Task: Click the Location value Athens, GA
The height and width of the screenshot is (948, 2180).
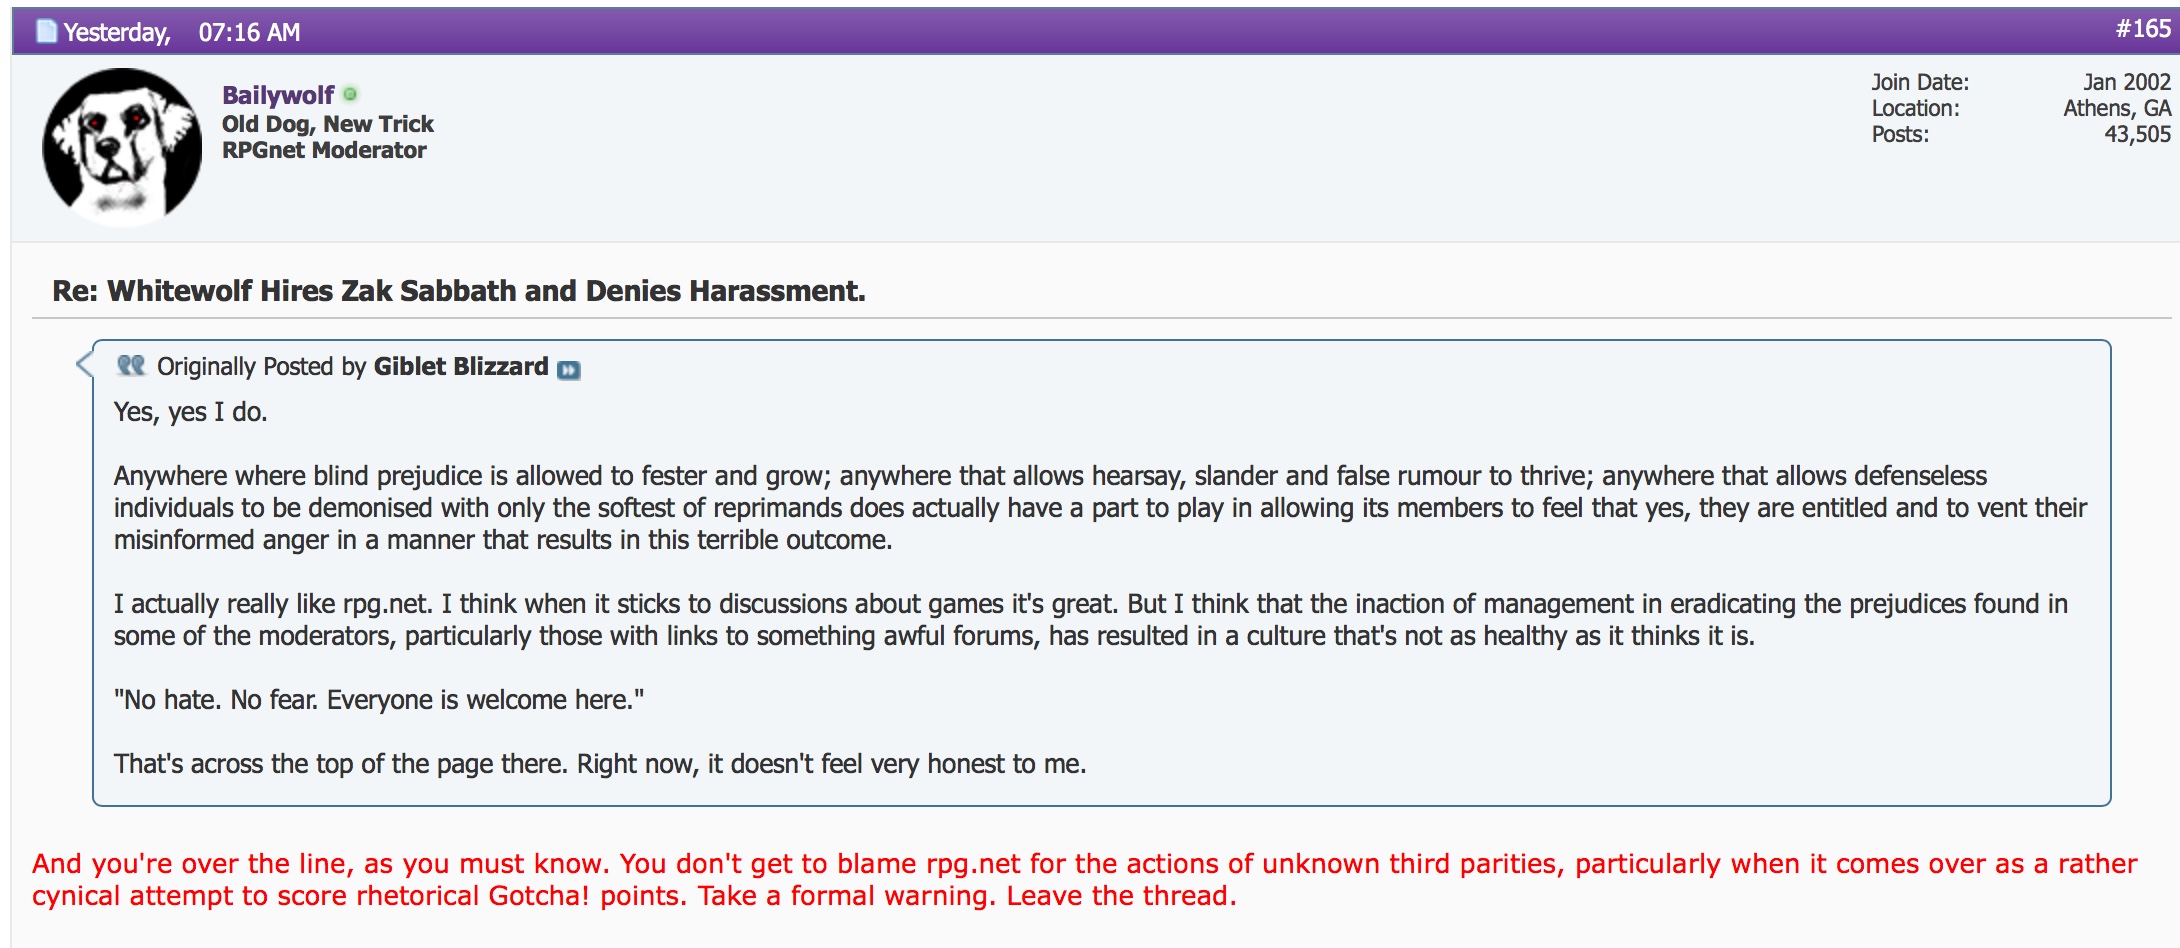Action: [2117, 108]
